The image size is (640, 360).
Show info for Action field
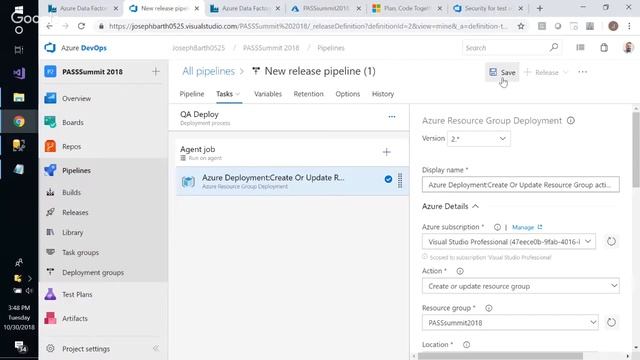pos(460,271)
